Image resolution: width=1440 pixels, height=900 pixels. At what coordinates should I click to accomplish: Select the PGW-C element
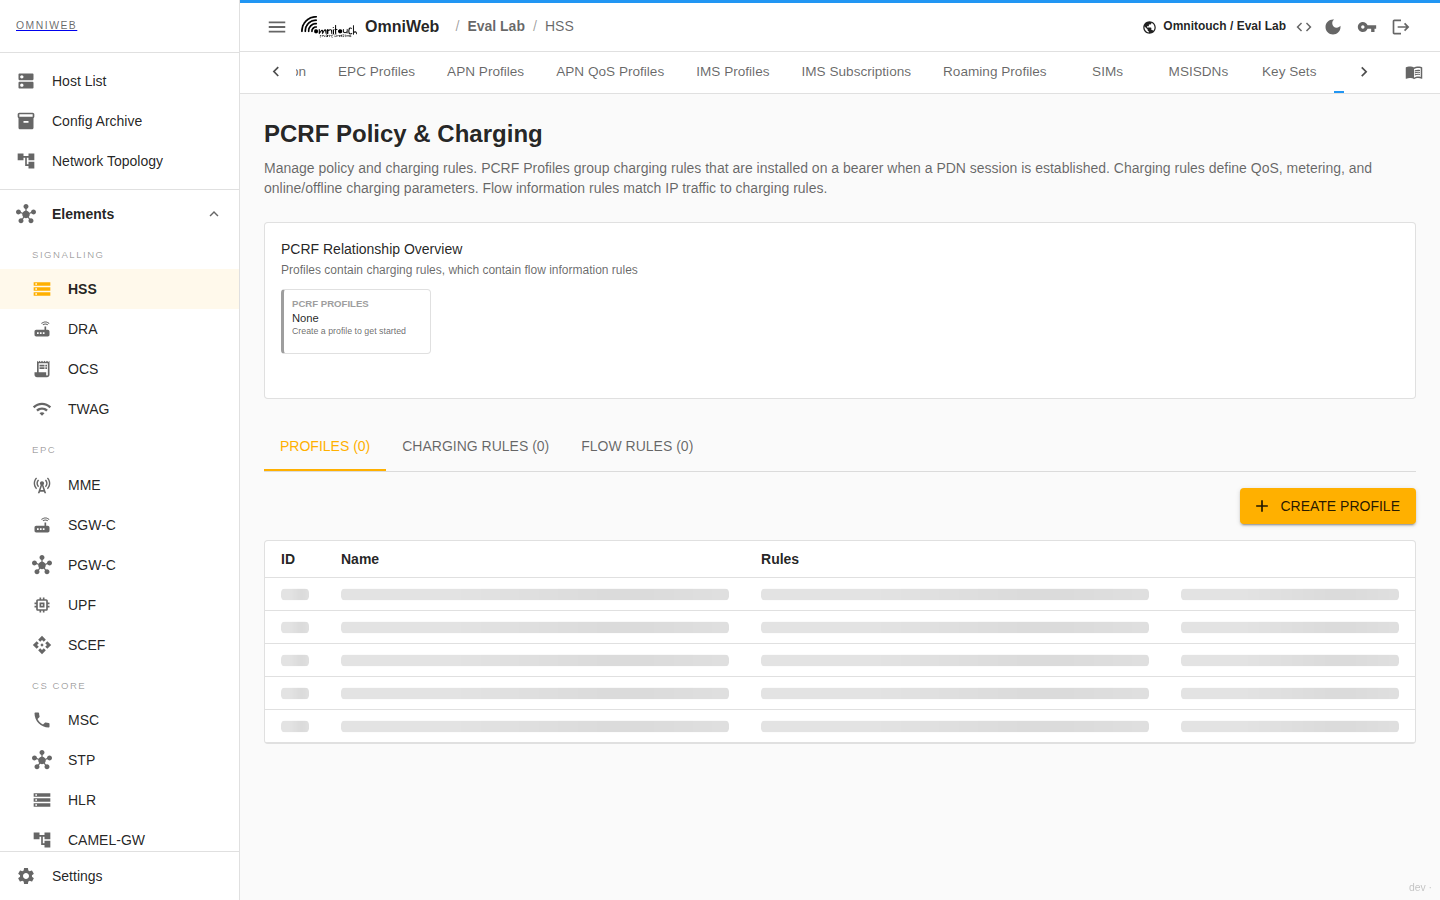(x=119, y=565)
